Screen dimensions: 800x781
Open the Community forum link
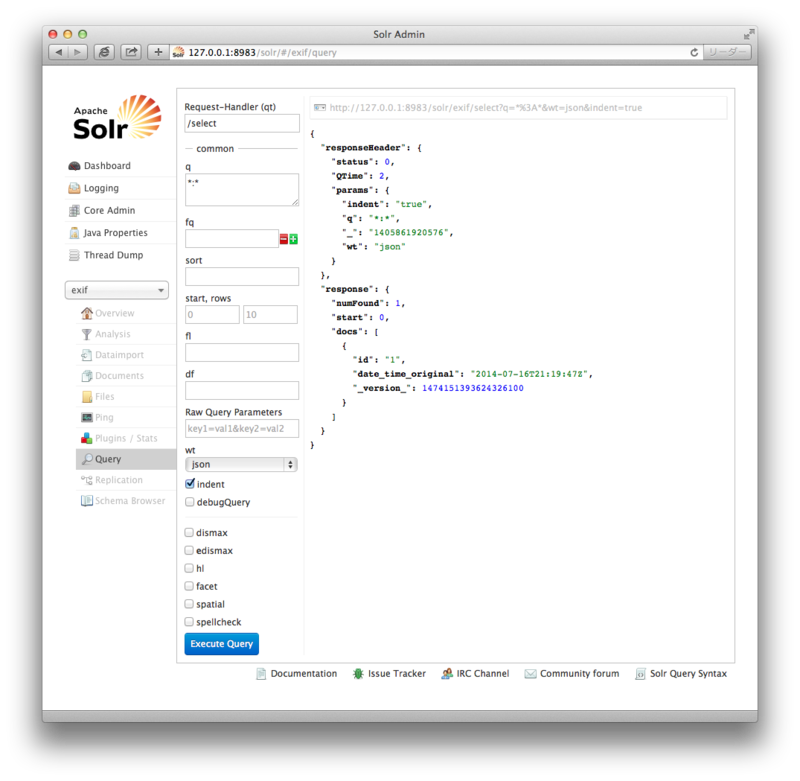[572, 674]
